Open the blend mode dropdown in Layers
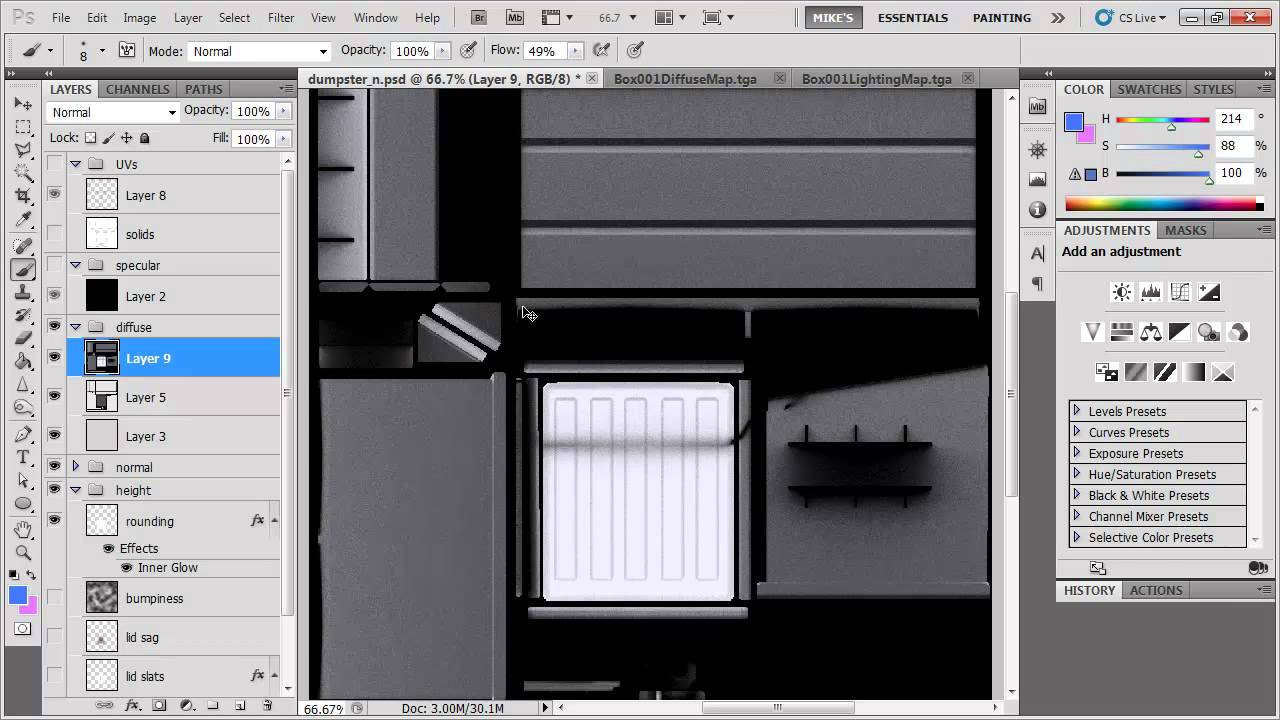This screenshot has width=1280, height=720. tap(114, 112)
